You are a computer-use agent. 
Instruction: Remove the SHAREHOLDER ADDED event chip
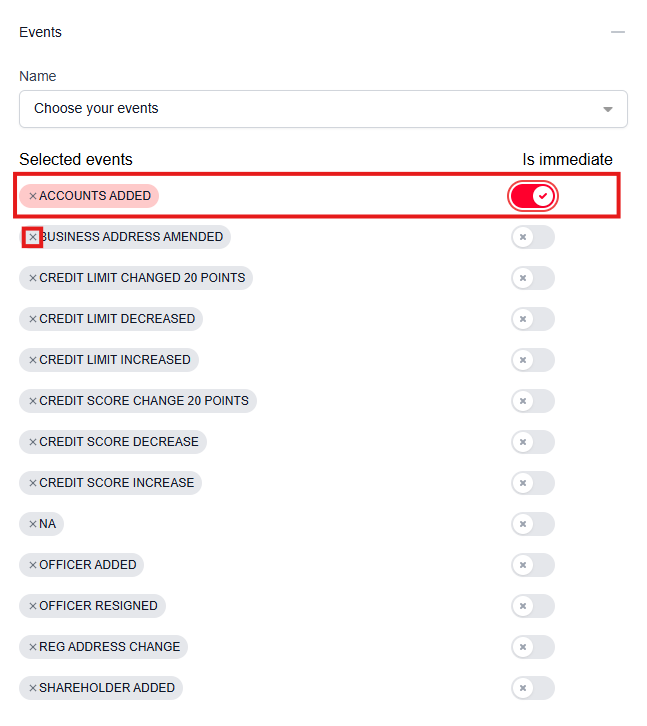click(x=32, y=688)
